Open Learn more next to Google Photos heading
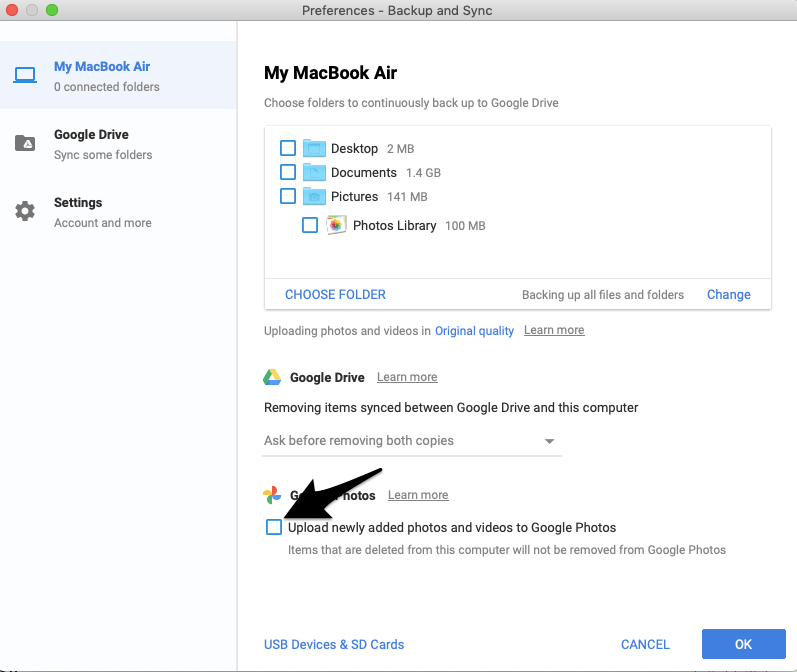 pyautogui.click(x=418, y=495)
